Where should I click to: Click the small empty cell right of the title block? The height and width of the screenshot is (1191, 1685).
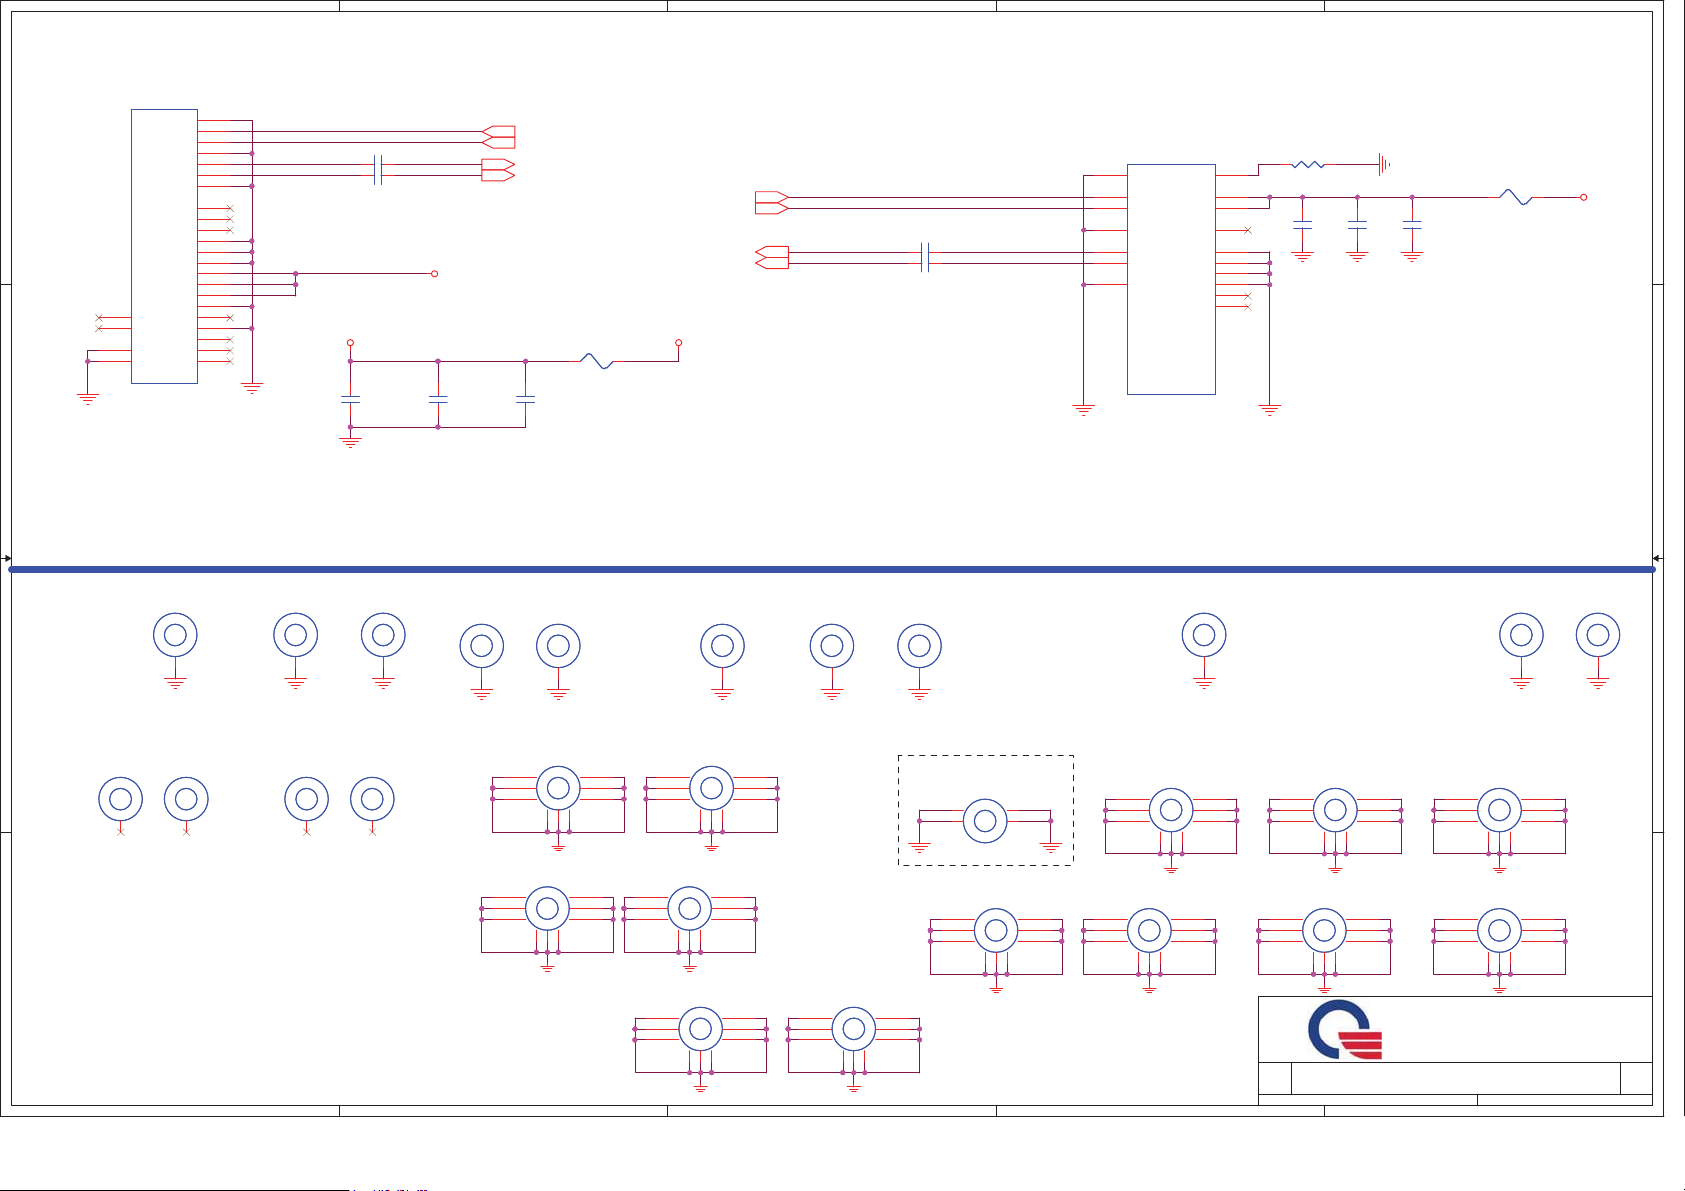click(1636, 1078)
